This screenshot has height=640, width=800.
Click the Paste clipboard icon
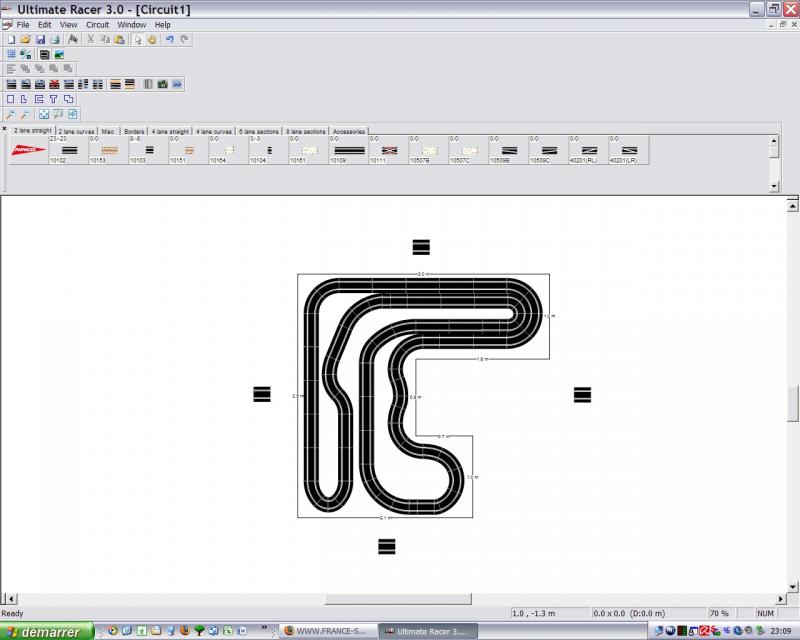point(119,39)
